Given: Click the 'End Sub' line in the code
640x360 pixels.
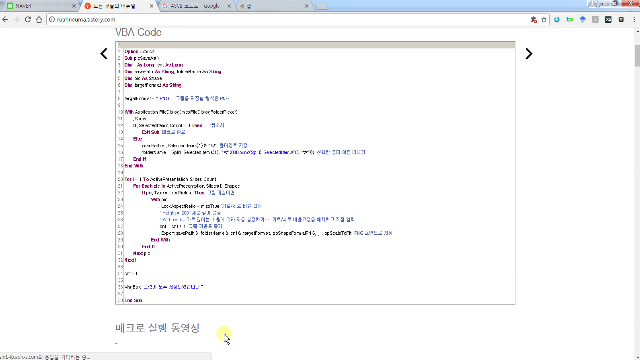Looking at the screenshot, I should 133,300.
